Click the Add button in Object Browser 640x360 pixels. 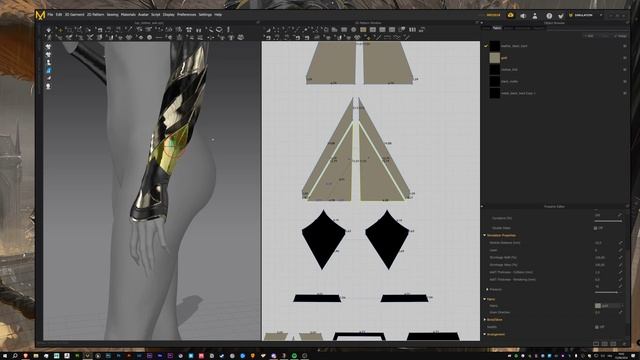[589, 36]
